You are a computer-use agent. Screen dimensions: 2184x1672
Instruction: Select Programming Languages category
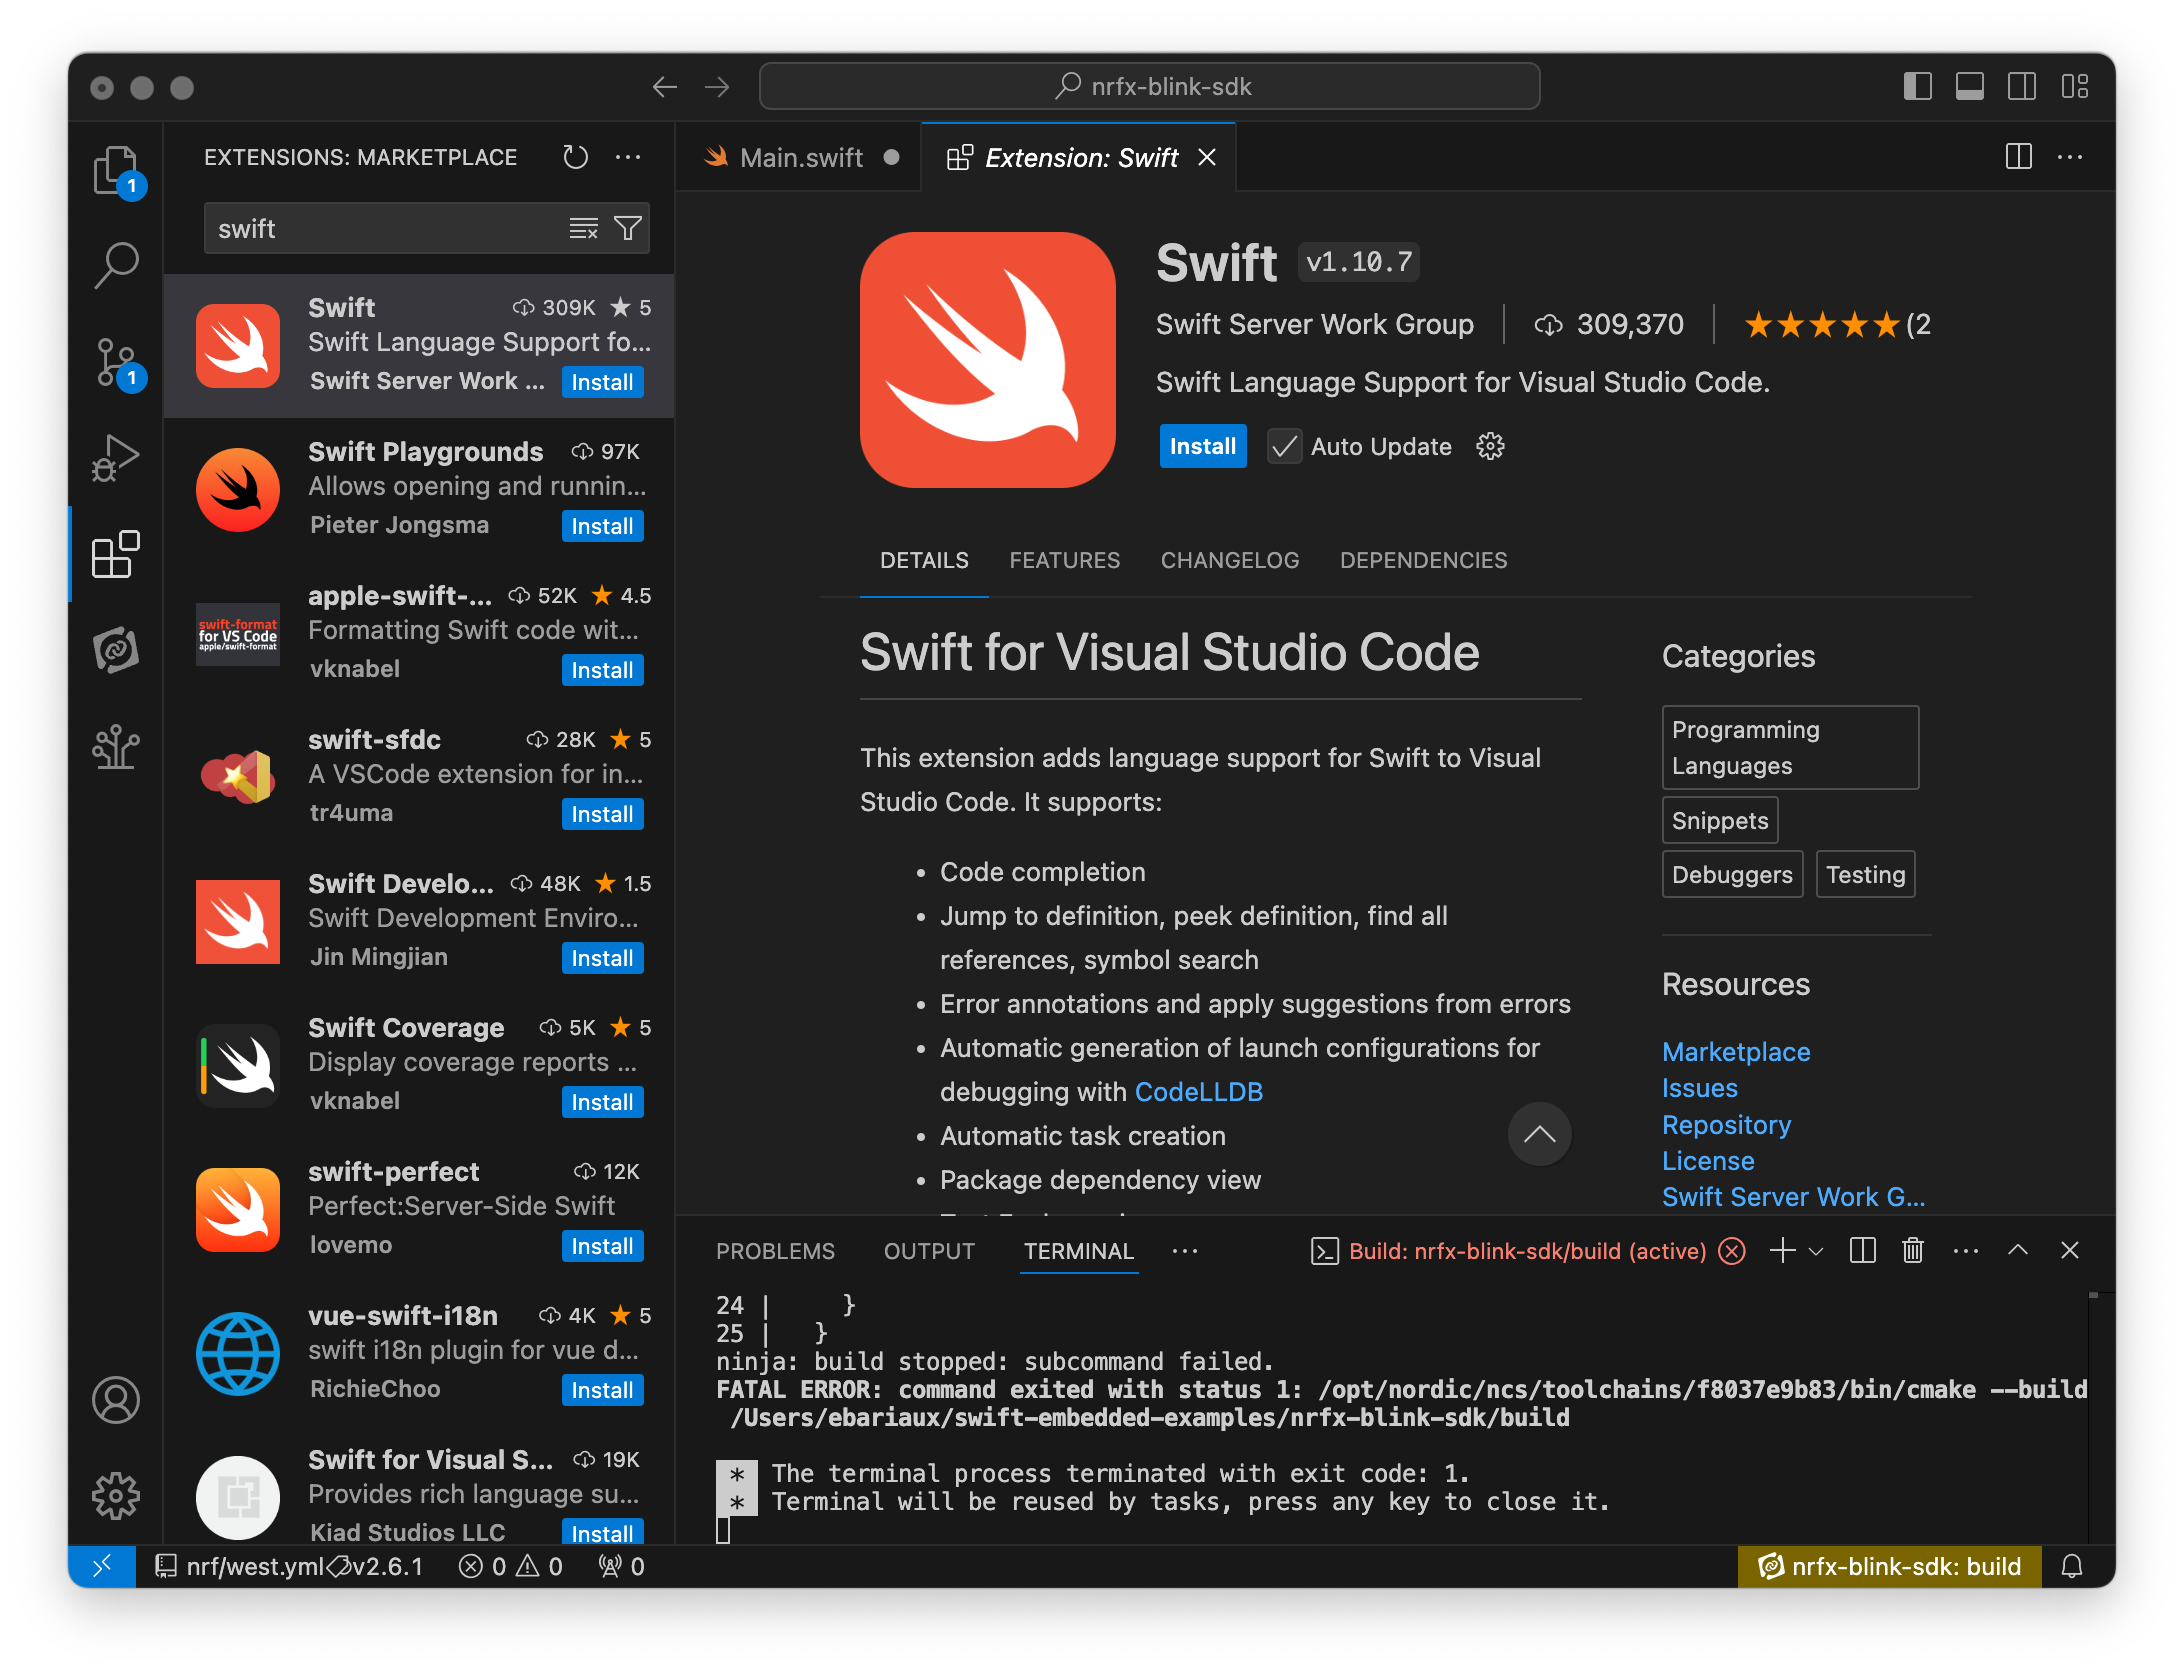pos(1790,747)
